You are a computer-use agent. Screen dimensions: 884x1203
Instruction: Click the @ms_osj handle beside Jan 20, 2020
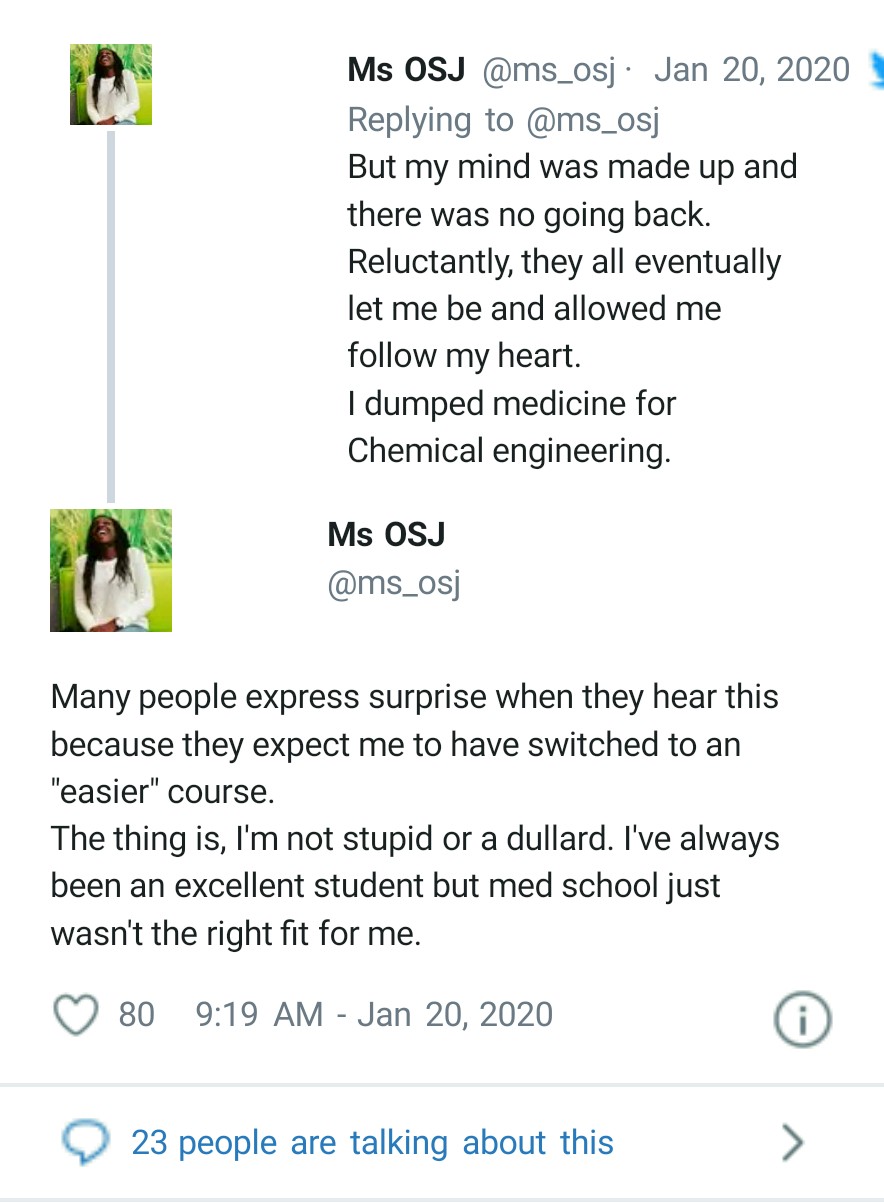tap(549, 71)
